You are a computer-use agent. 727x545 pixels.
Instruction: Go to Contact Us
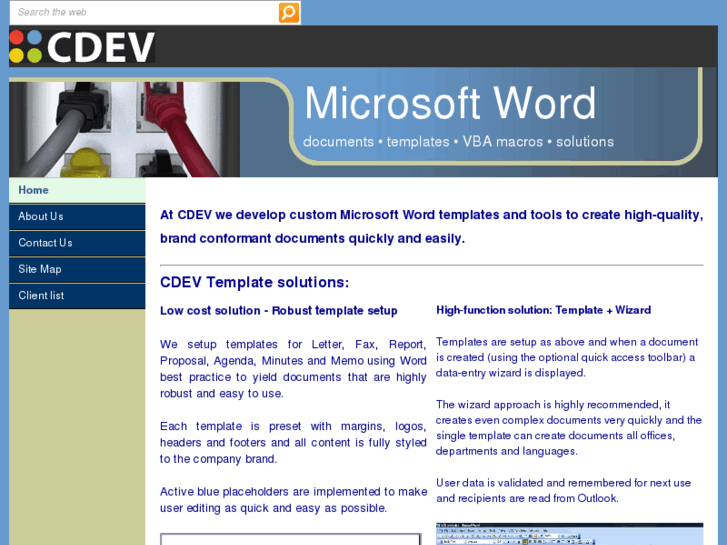tap(77, 243)
